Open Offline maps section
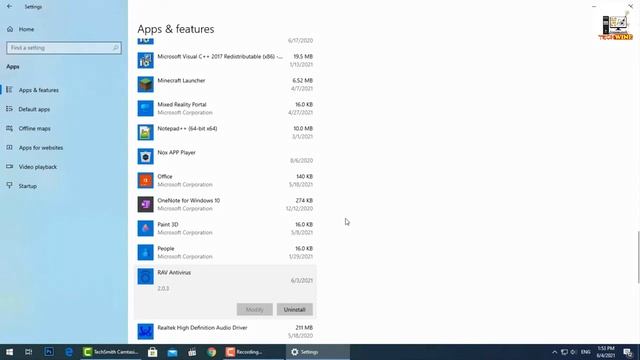This screenshot has width=640, height=360. [x=34, y=128]
